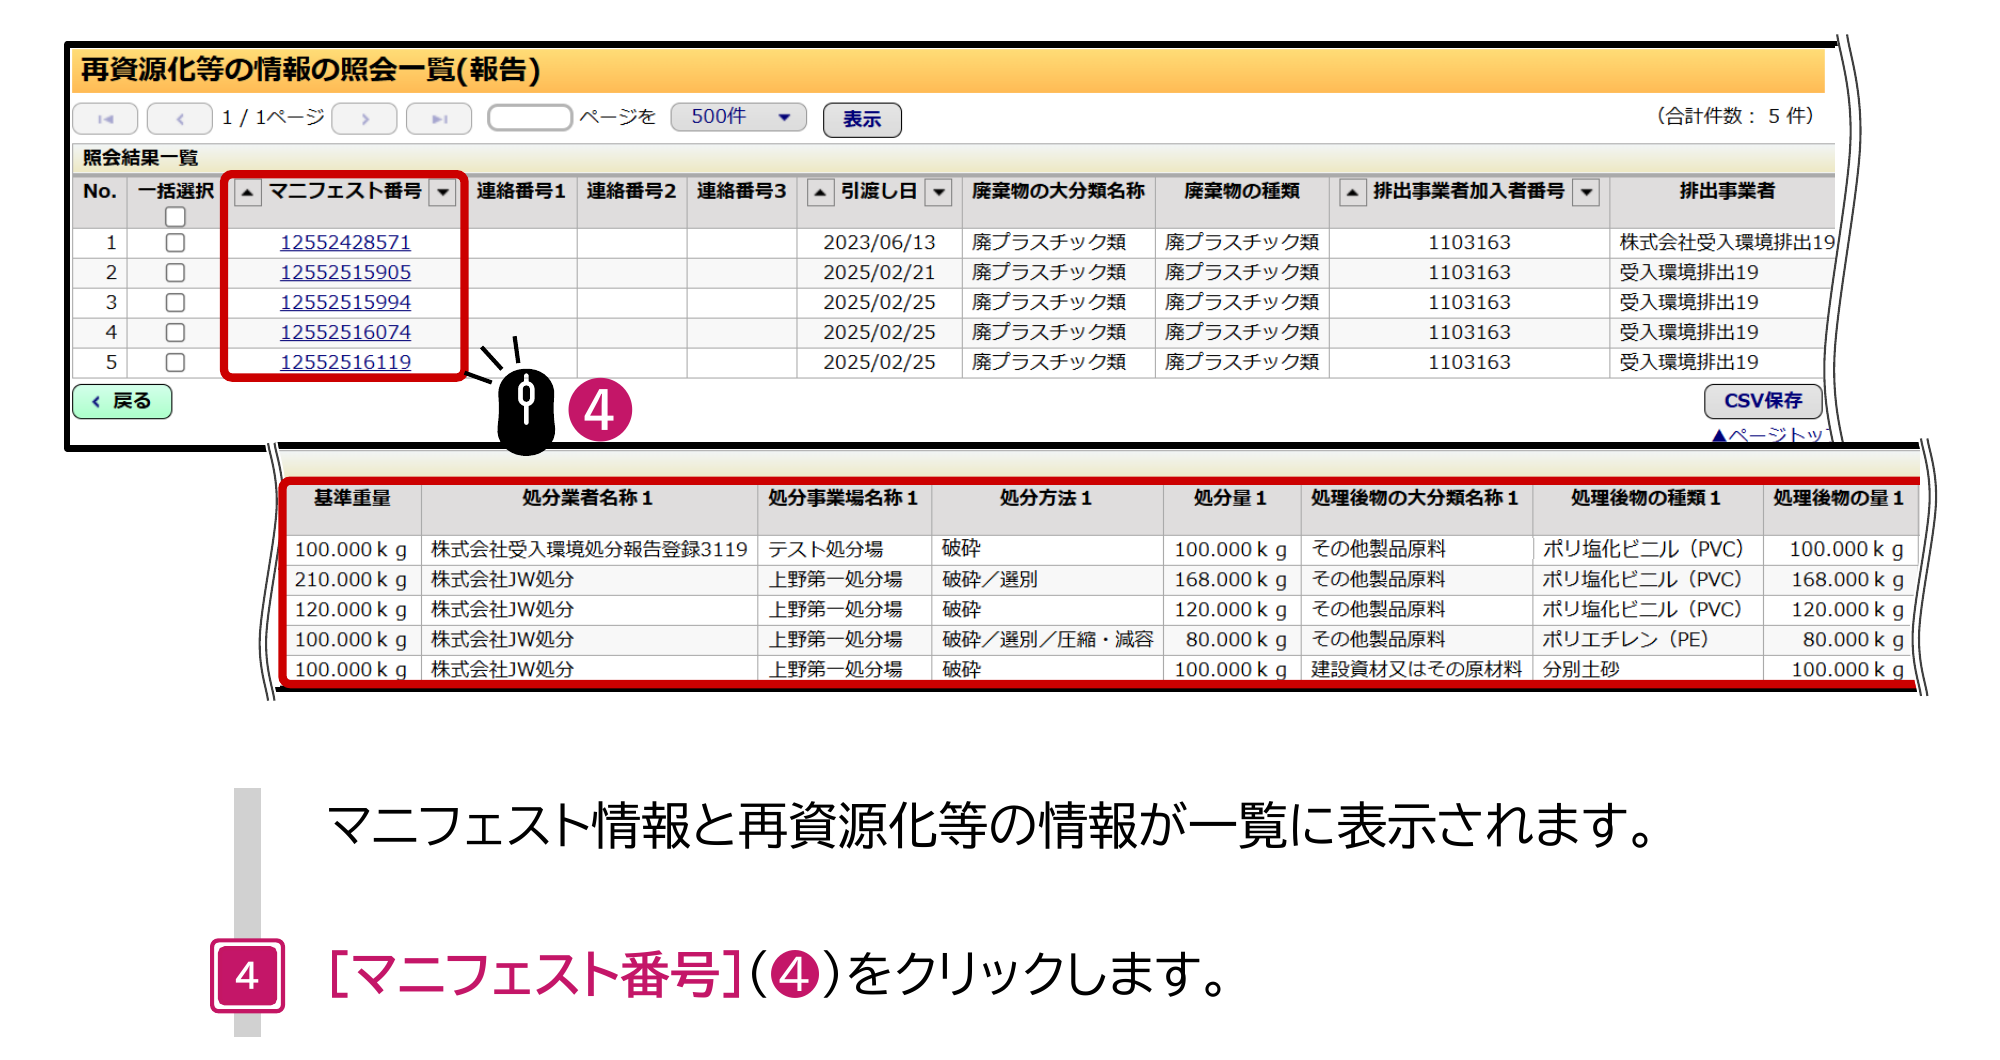Sort 引渡し日 ascending arrow
The image size is (2000, 1060).
coord(820,193)
